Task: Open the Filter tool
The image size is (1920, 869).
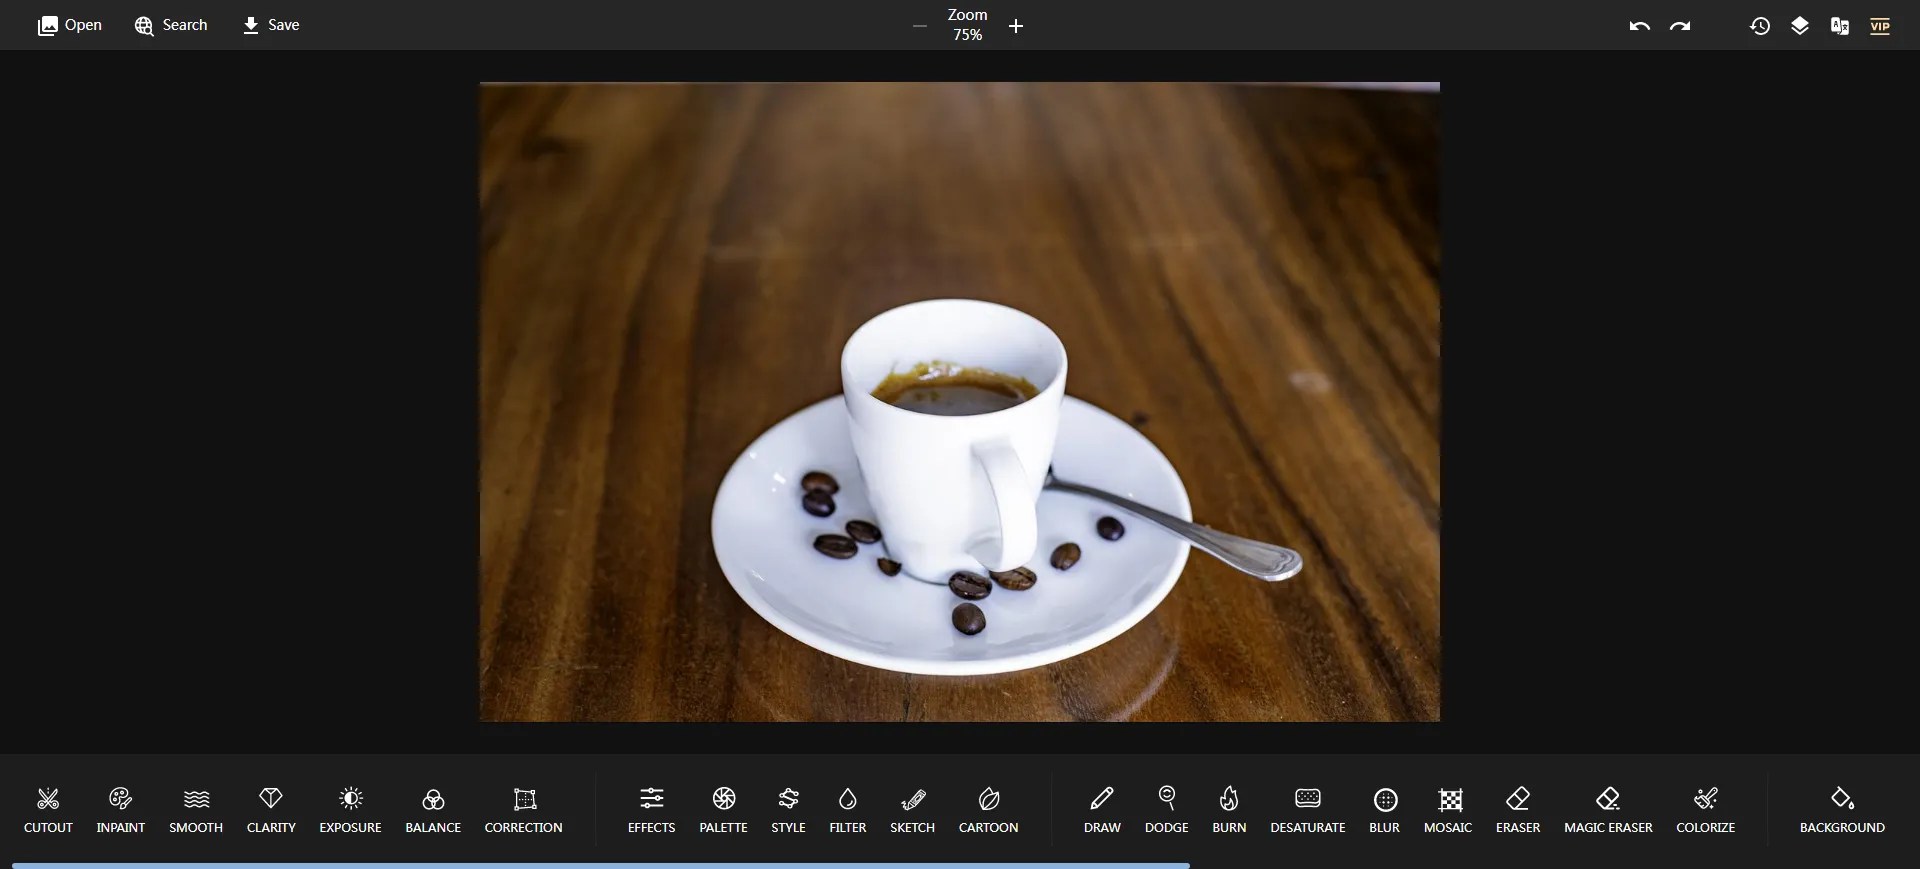Action: (x=848, y=810)
